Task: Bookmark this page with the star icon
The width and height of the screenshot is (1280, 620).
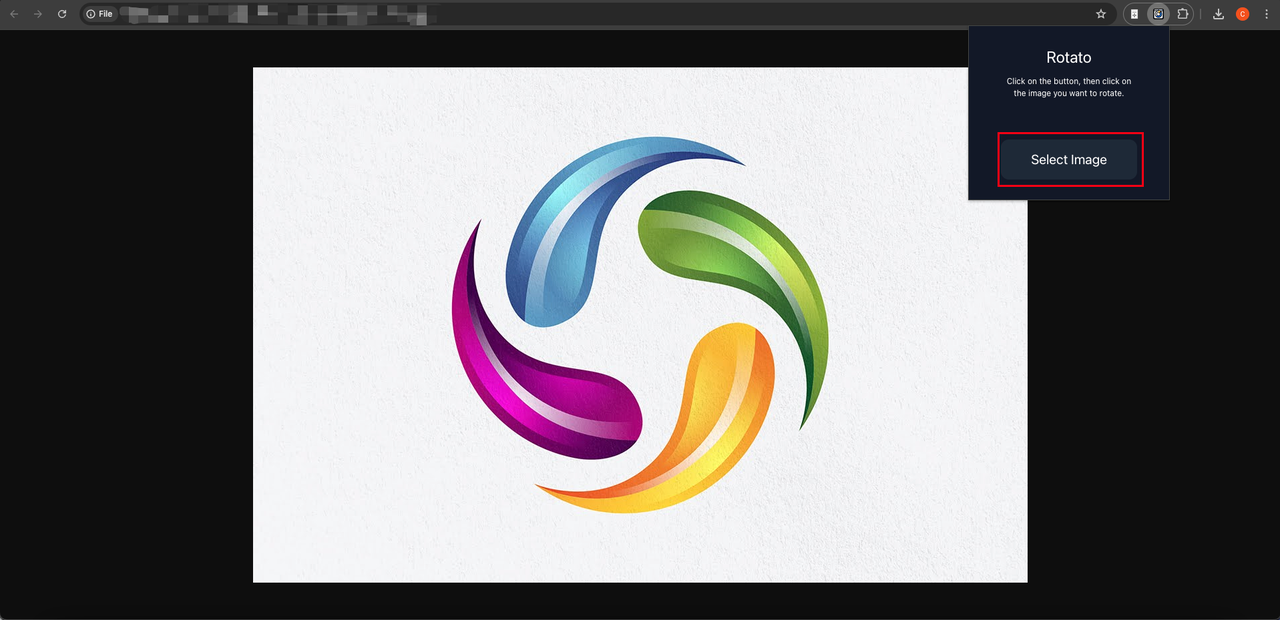Action: point(1101,14)
